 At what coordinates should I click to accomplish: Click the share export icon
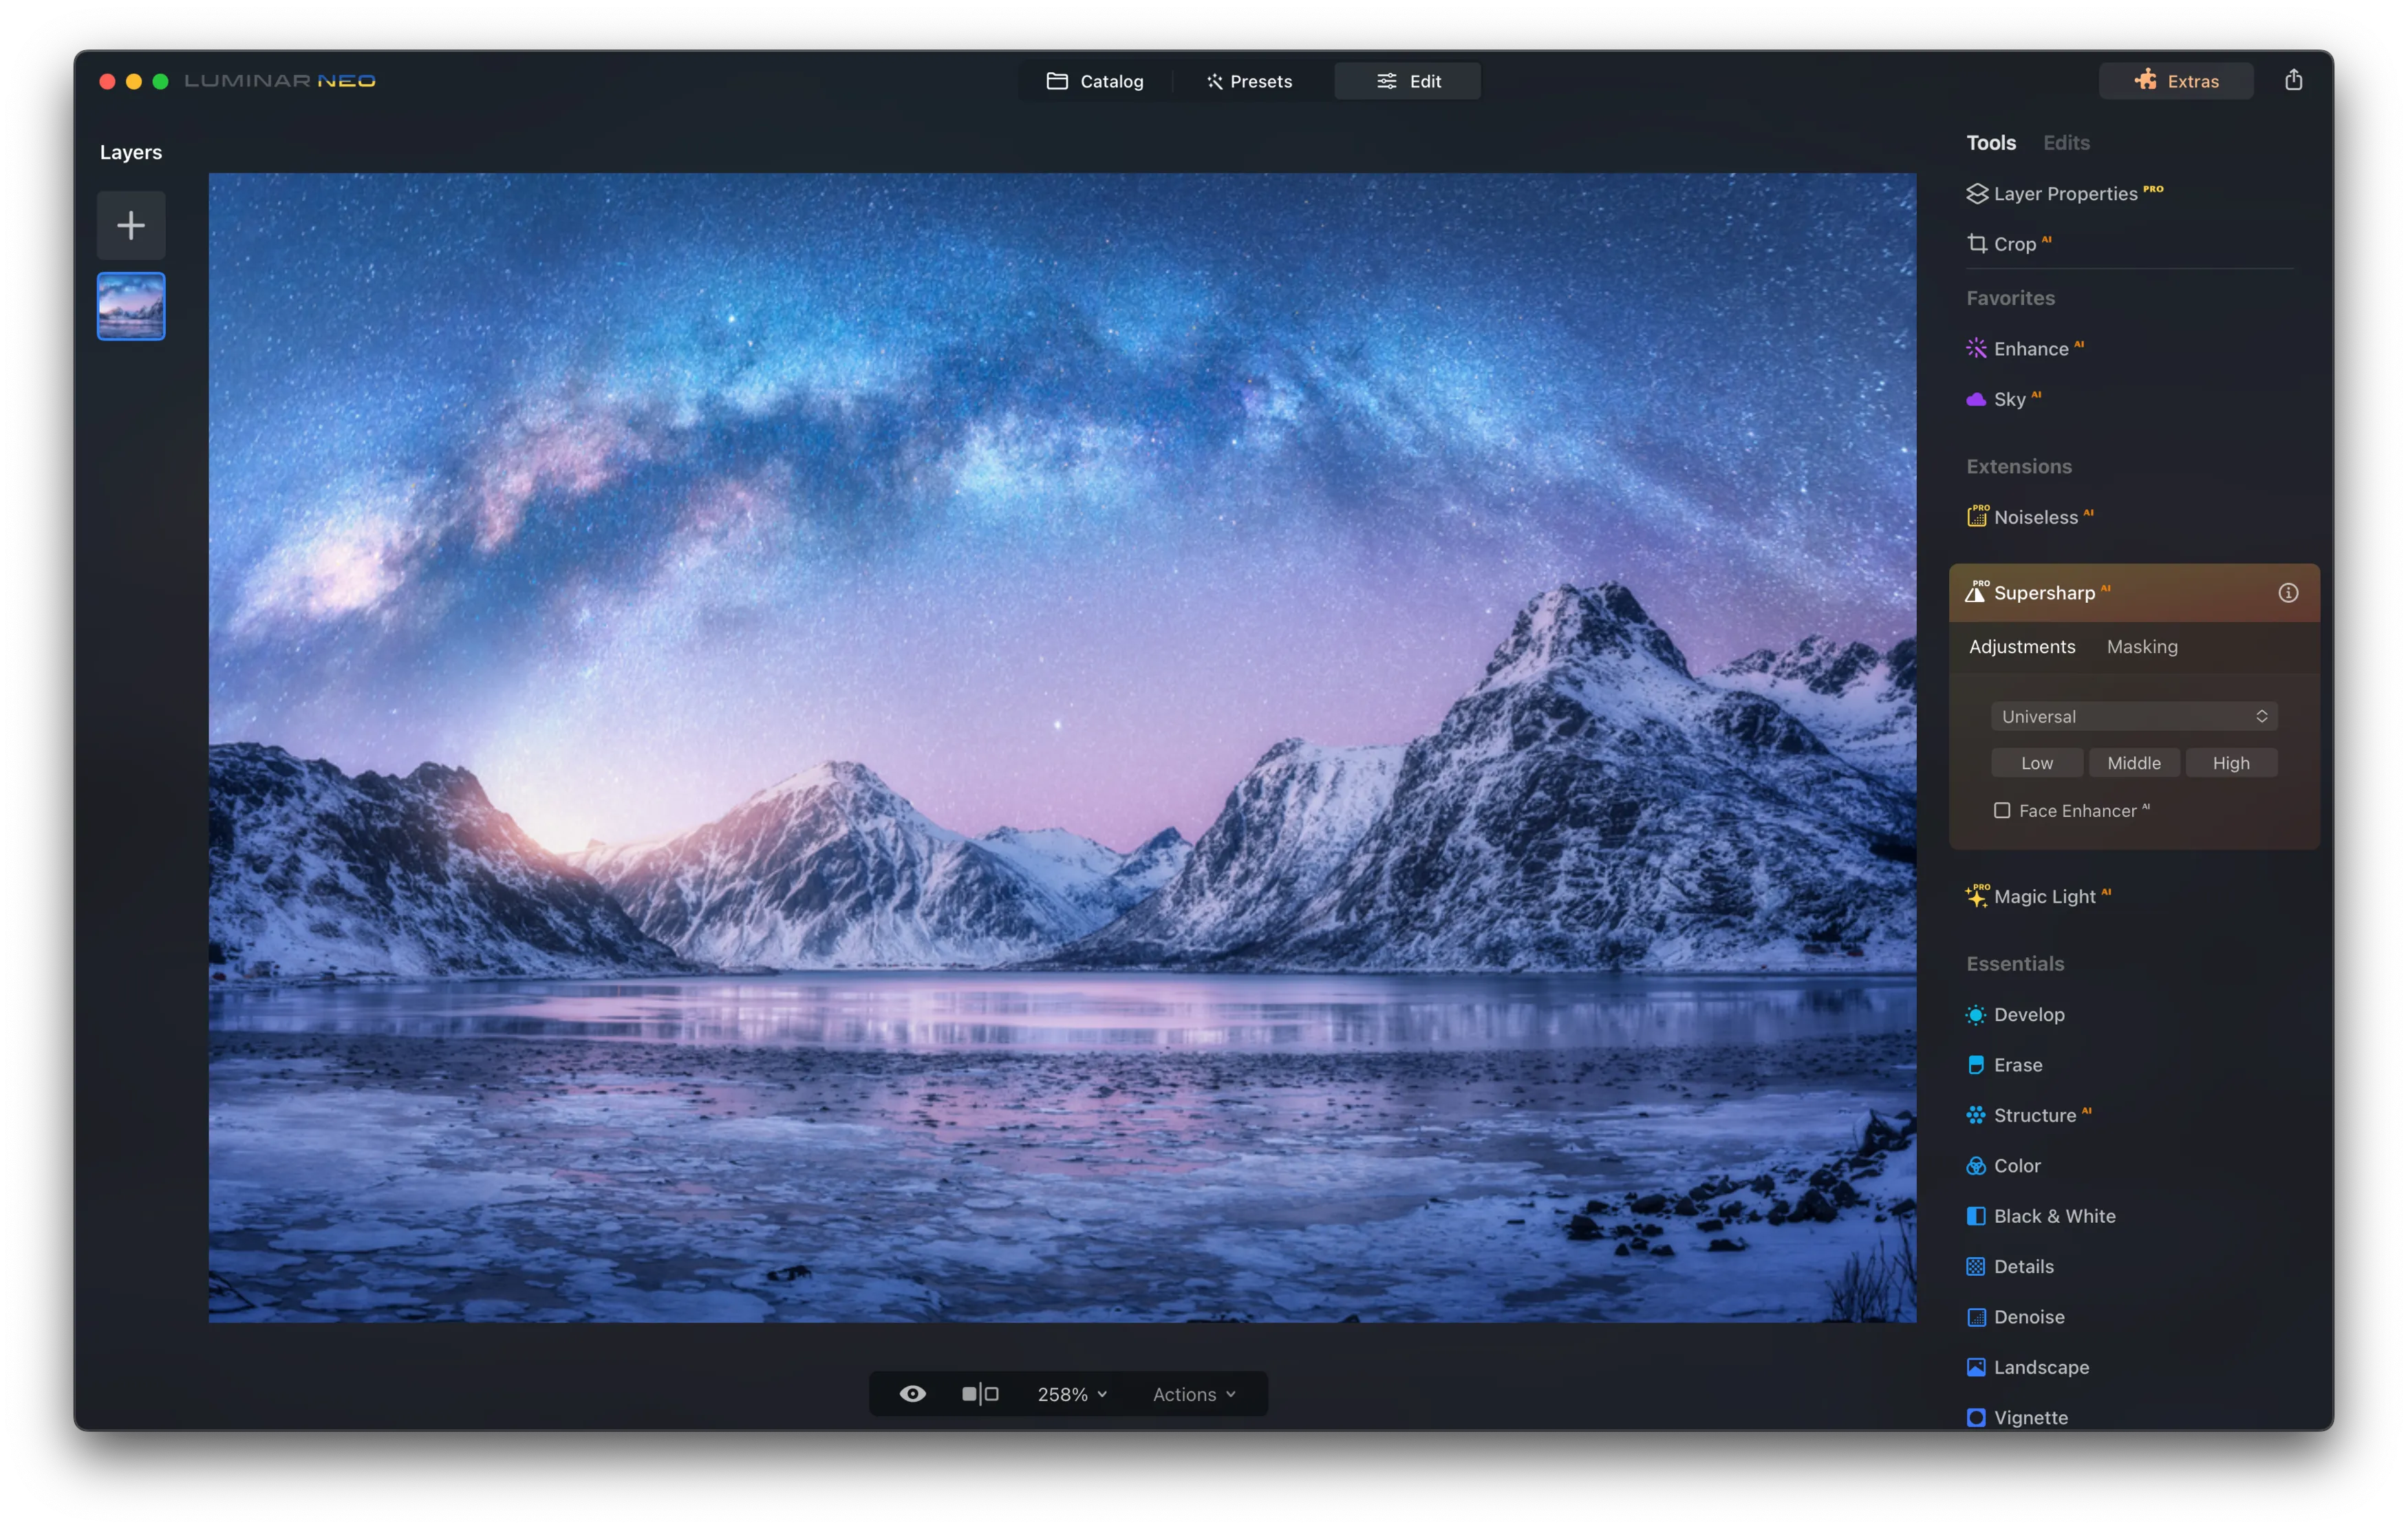point(2293,80)
